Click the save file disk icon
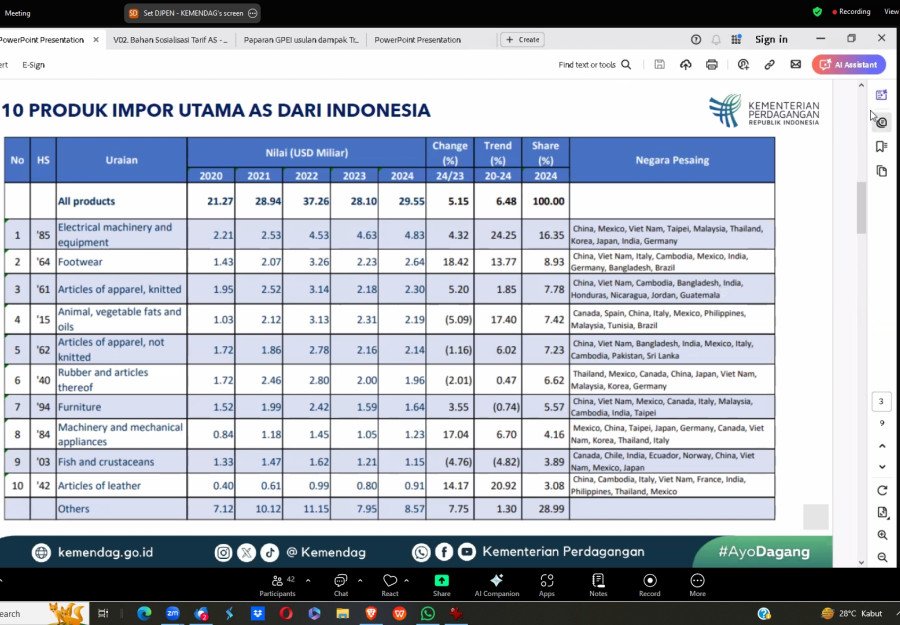900x625 pixels. pyautogui.click(x=660, y=65)
